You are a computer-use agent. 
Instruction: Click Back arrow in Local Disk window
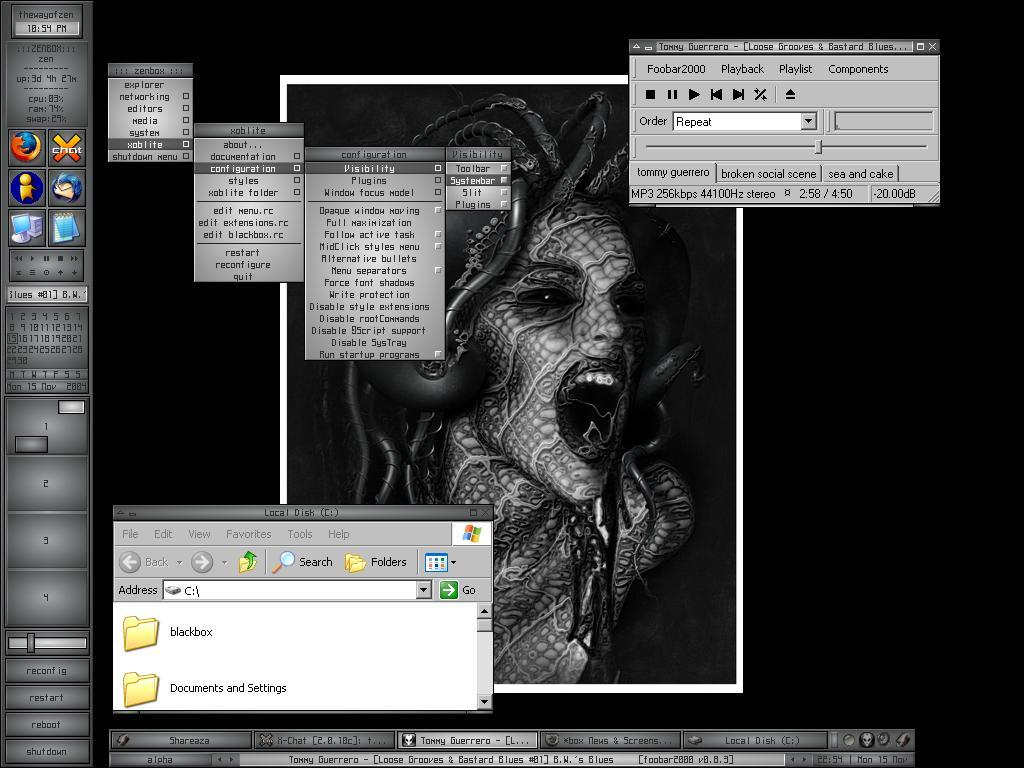click(129, 562)
